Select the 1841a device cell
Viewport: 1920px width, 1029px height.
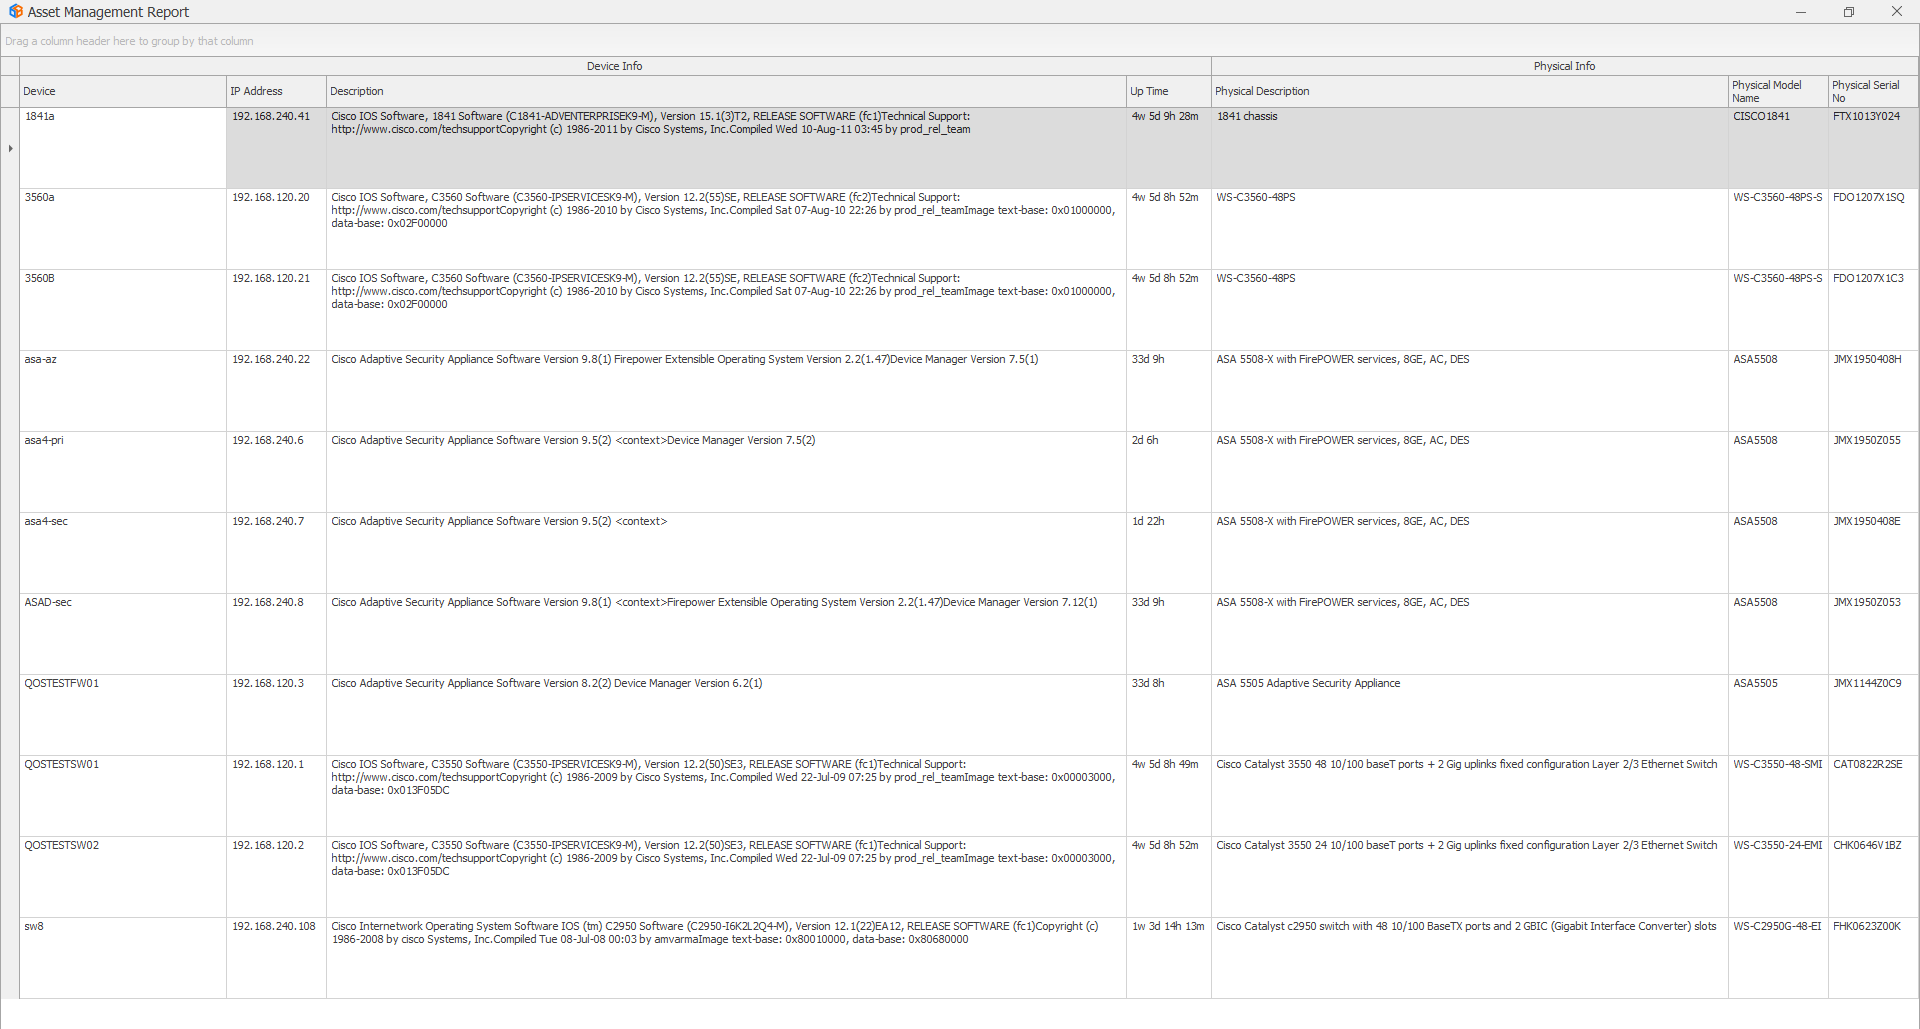point(123,148)
